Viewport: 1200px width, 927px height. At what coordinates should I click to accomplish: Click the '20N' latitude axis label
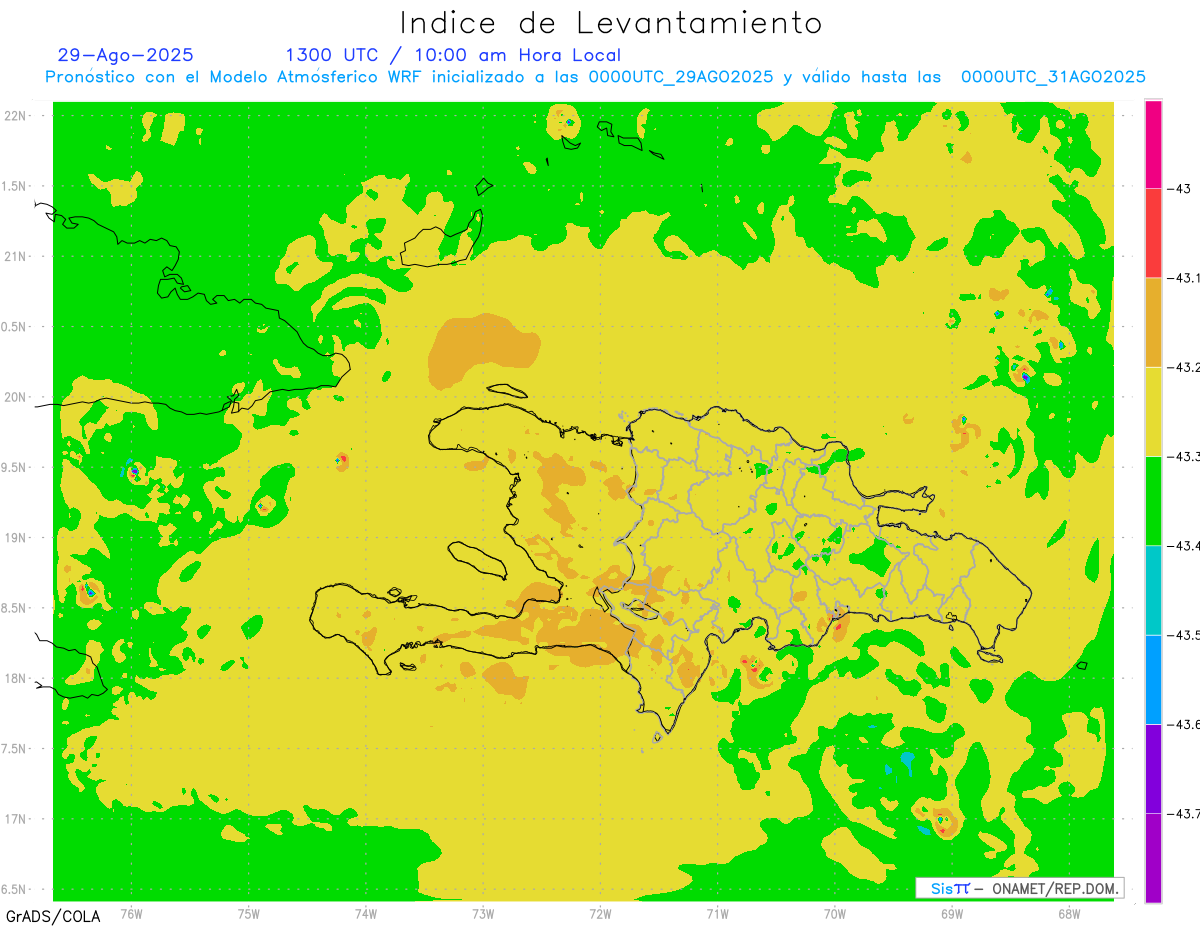click(x=15, y=397)
